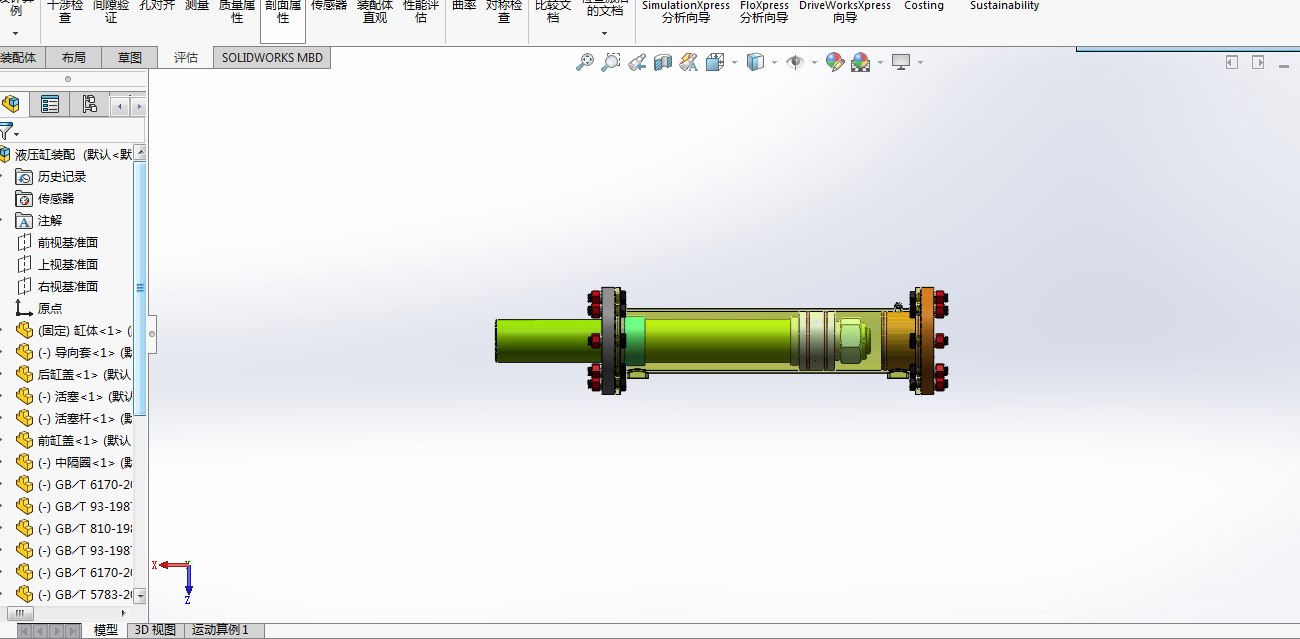
Task: Click the Display Style cube icon
Action: (x=756, y=62)
